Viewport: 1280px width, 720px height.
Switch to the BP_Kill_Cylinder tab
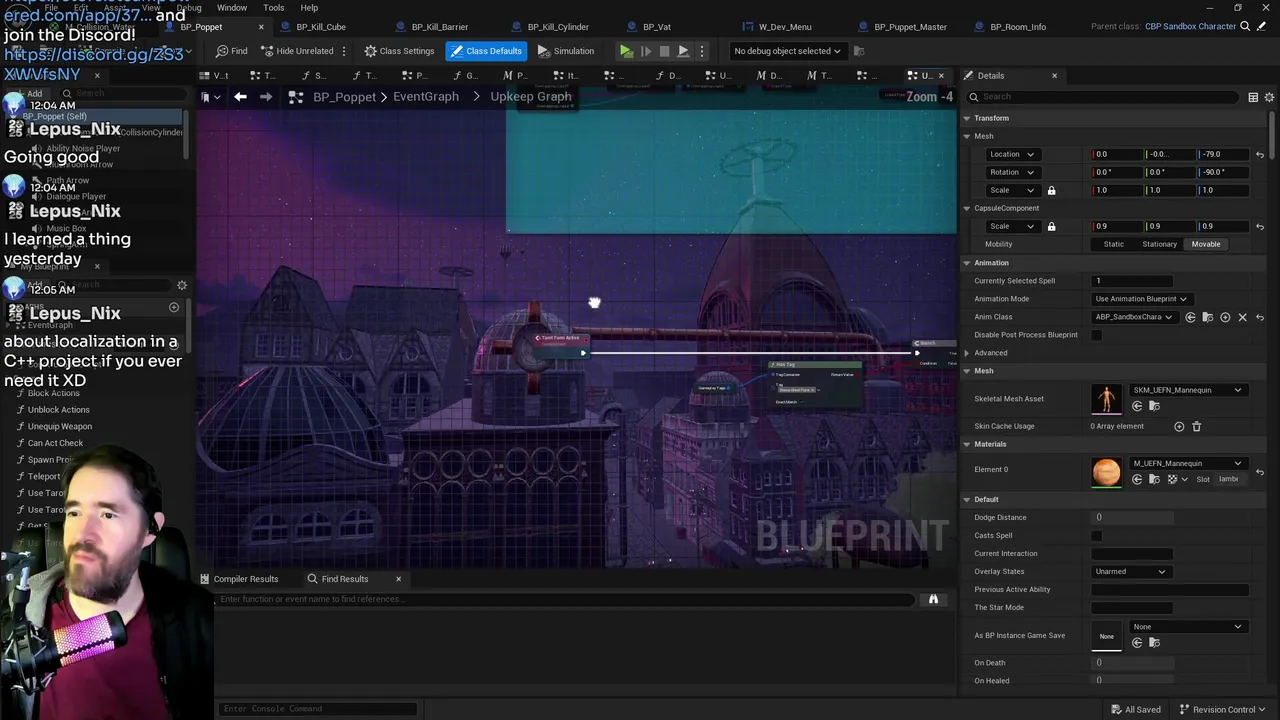(558, 27)
